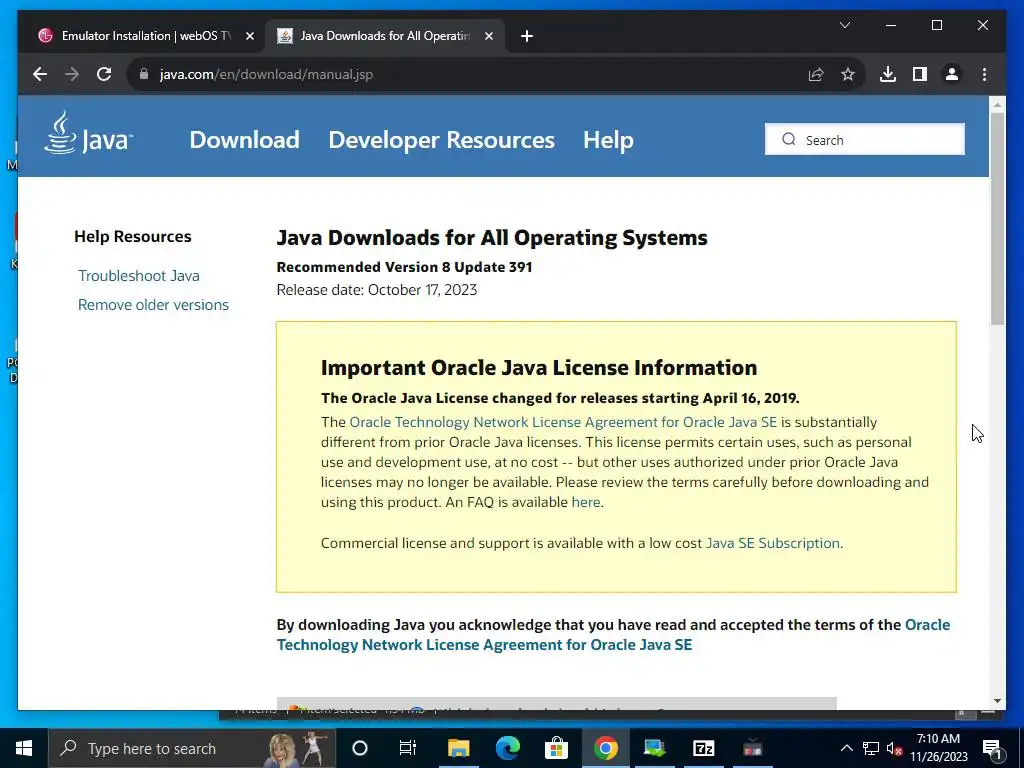Click the search magnifier icon
Screen dimensions: 1024x768
click(x=789, y=140)
